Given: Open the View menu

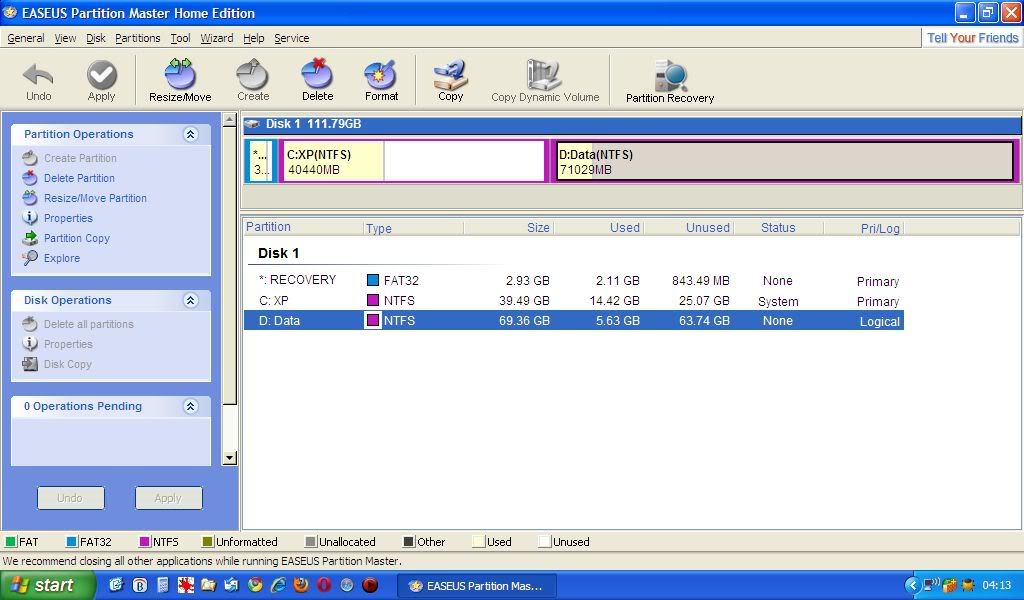Looking at the screenshot, I should [x=65, y=38].
